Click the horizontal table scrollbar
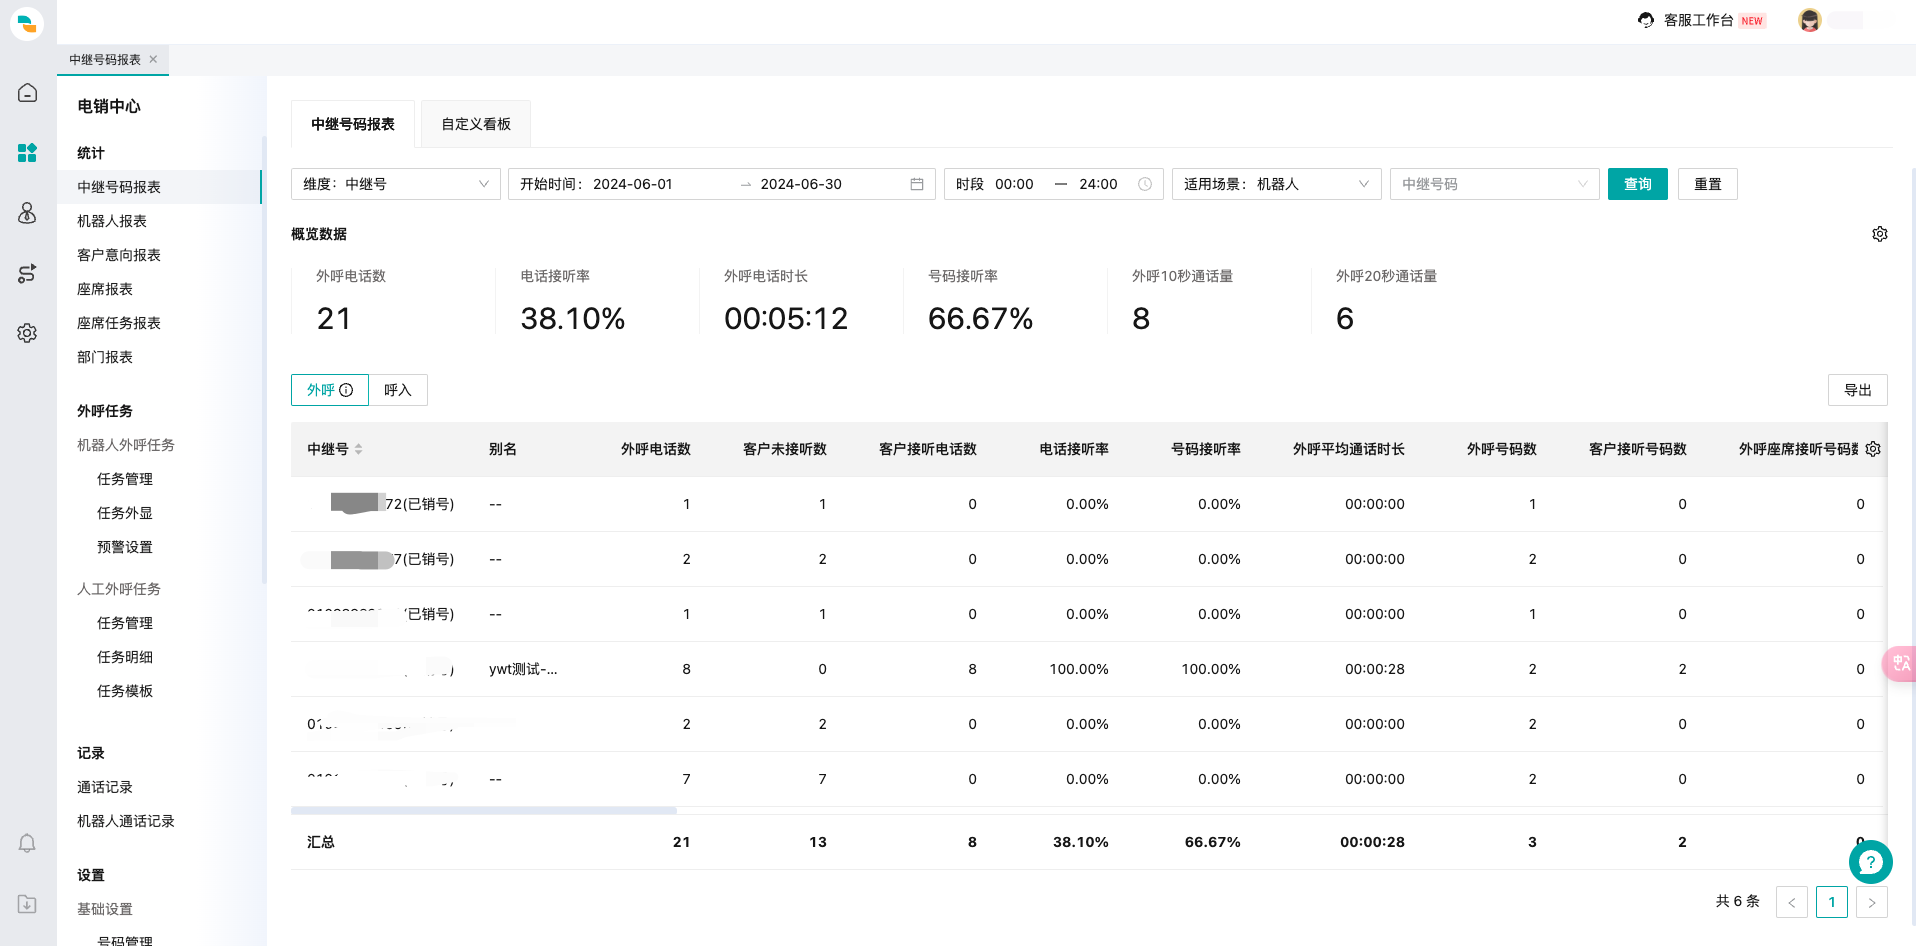The height and width of the screenshot is (946, 1916). (484, 810)
